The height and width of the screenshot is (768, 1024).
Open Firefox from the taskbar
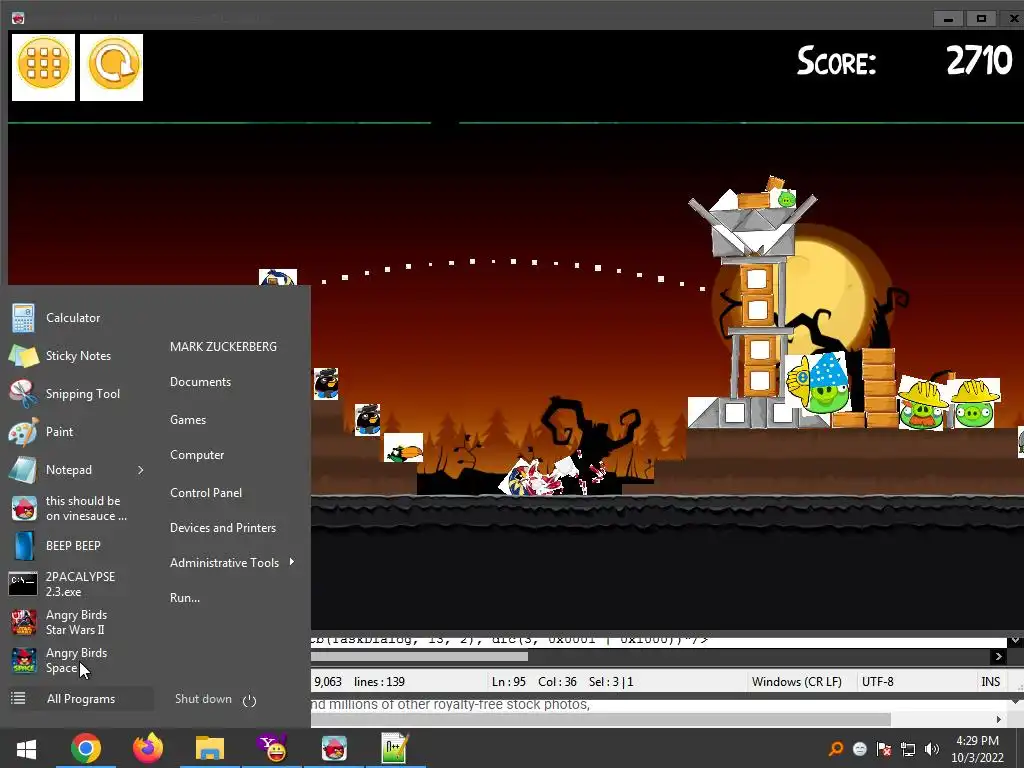[x=148, y=748]
